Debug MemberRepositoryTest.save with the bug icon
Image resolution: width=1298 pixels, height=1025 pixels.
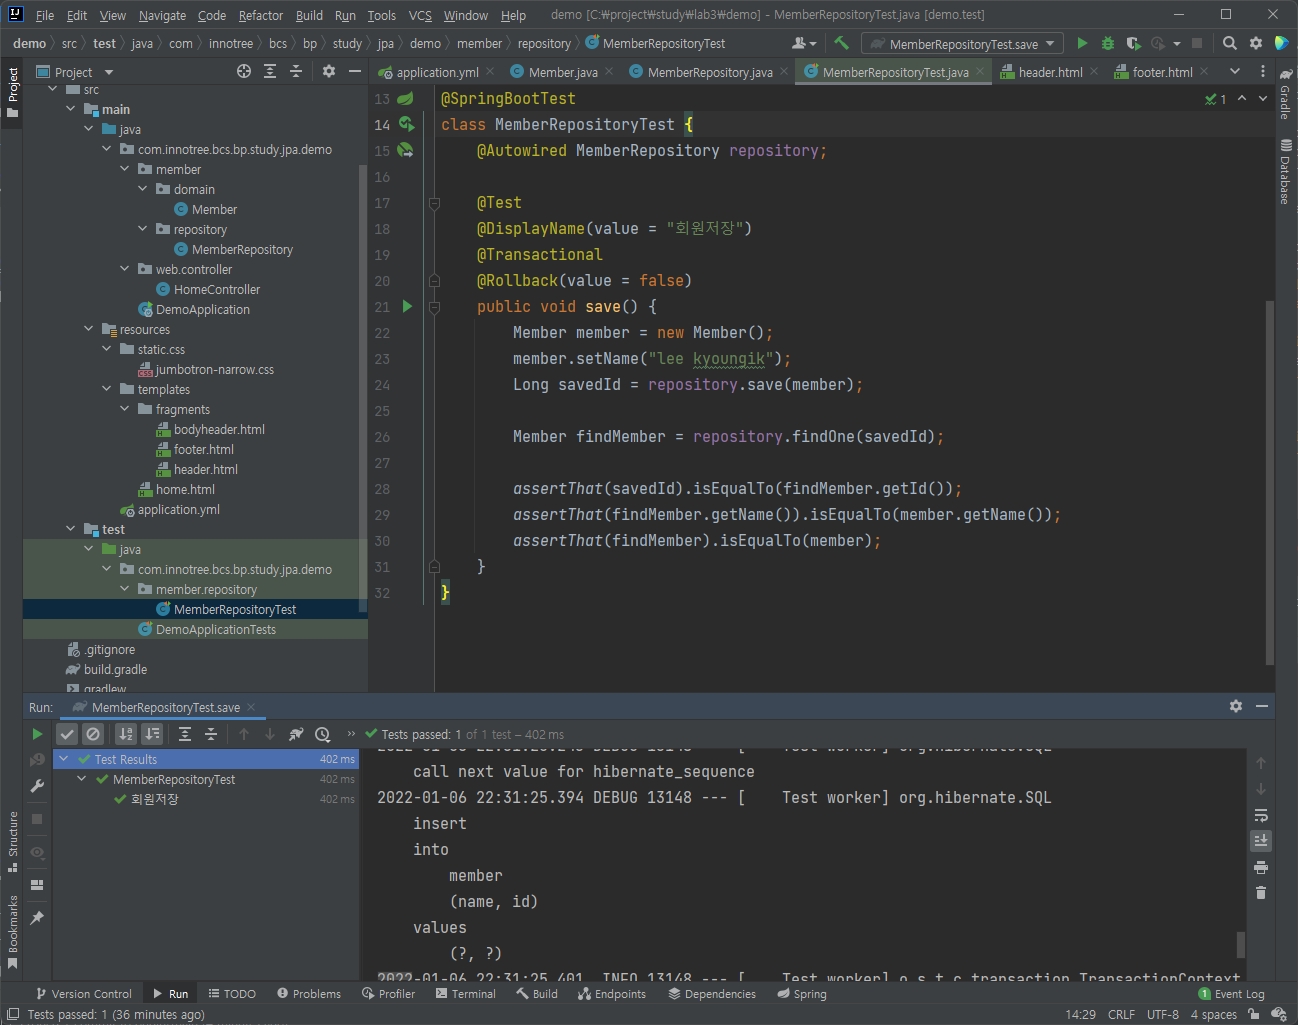[1107, 43]
